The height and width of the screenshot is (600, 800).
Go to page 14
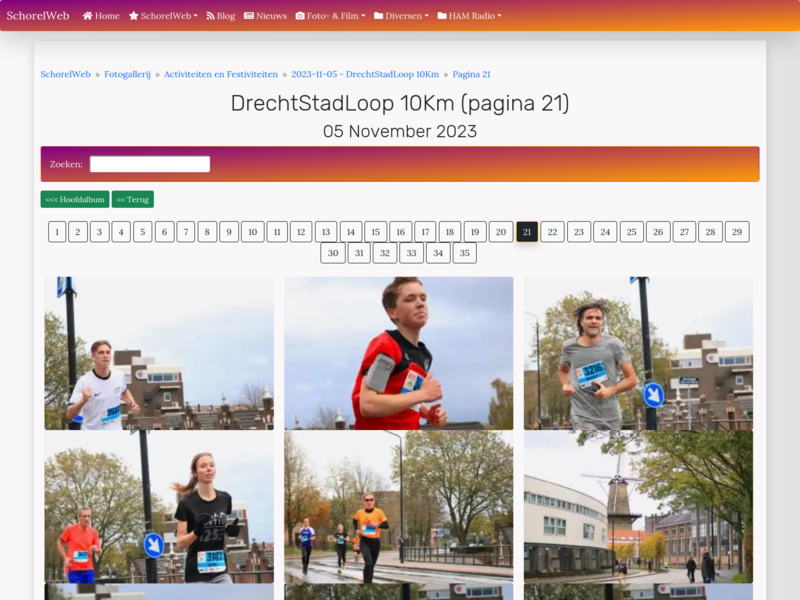pos(351,232)
